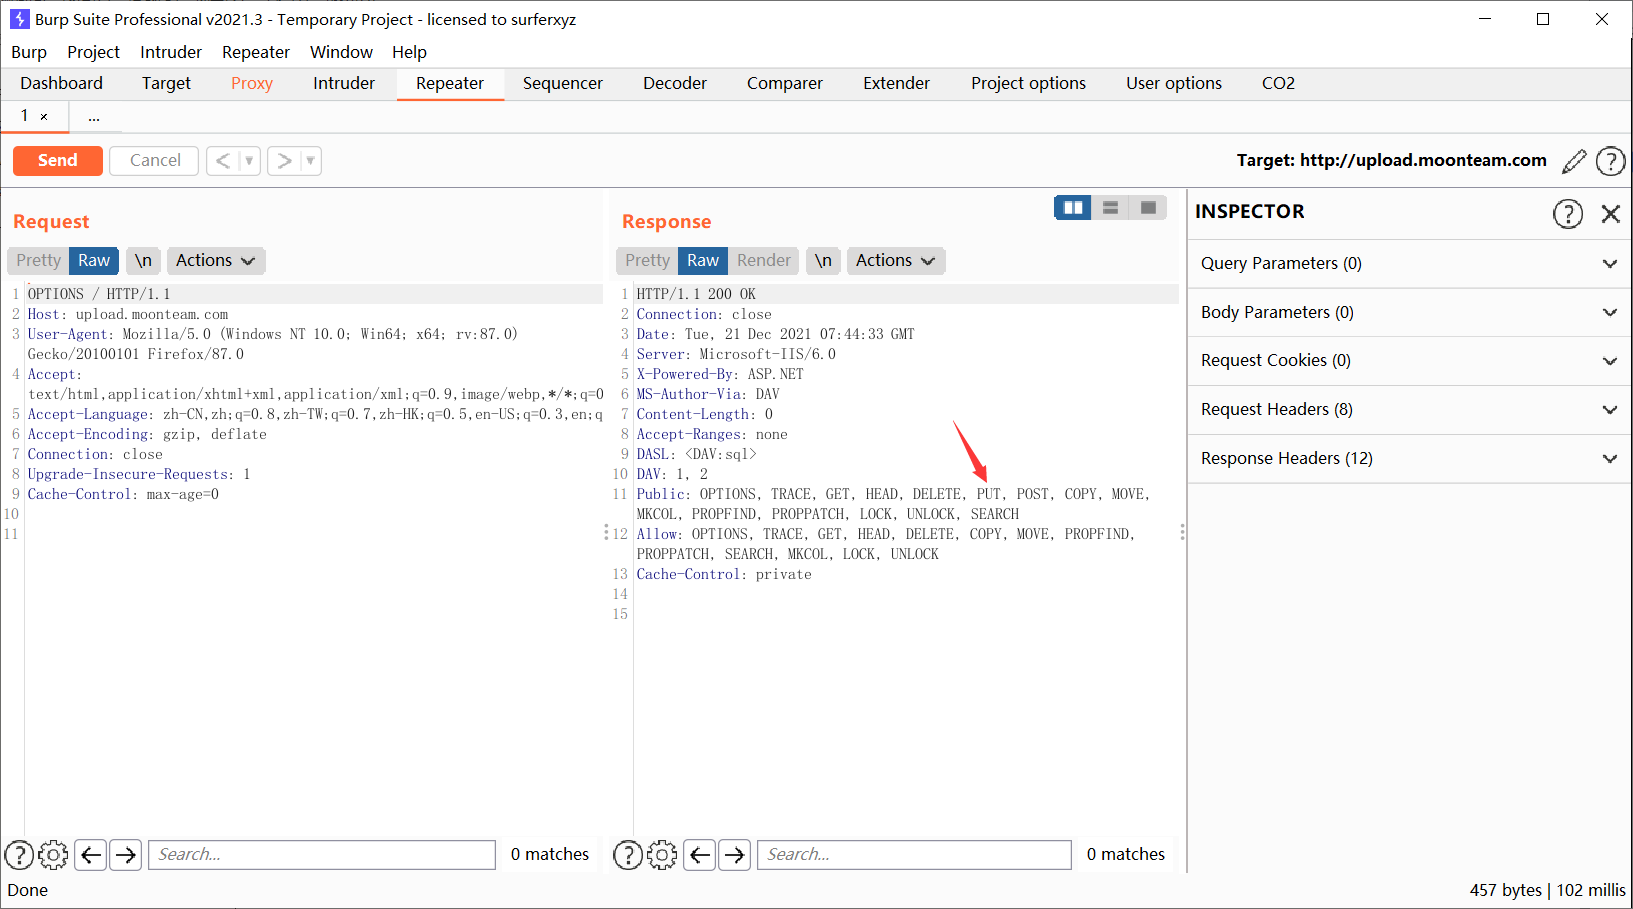The width and height of the screenshot is (1633, 909).
Task: Jump to previous match in Response search
Action: coord(700,855)
